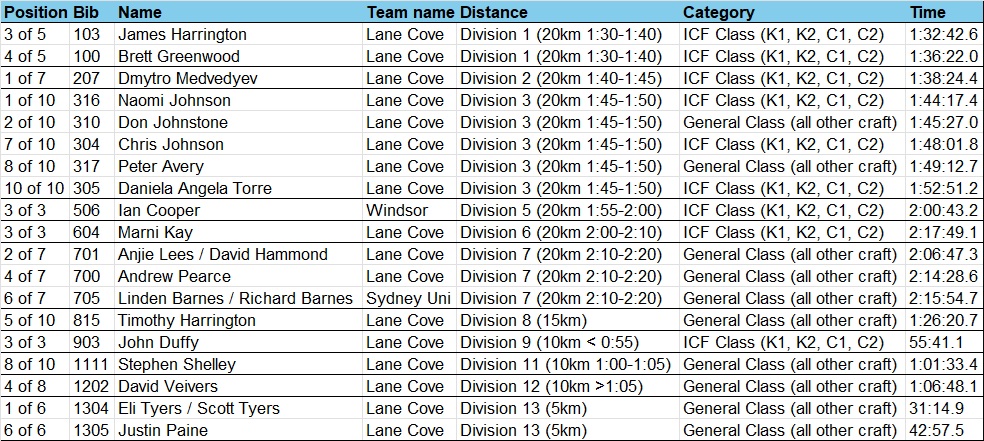
Task: Select the Eli Tyers / Scott Tyers cell
Action: click(x=238, y=408)
